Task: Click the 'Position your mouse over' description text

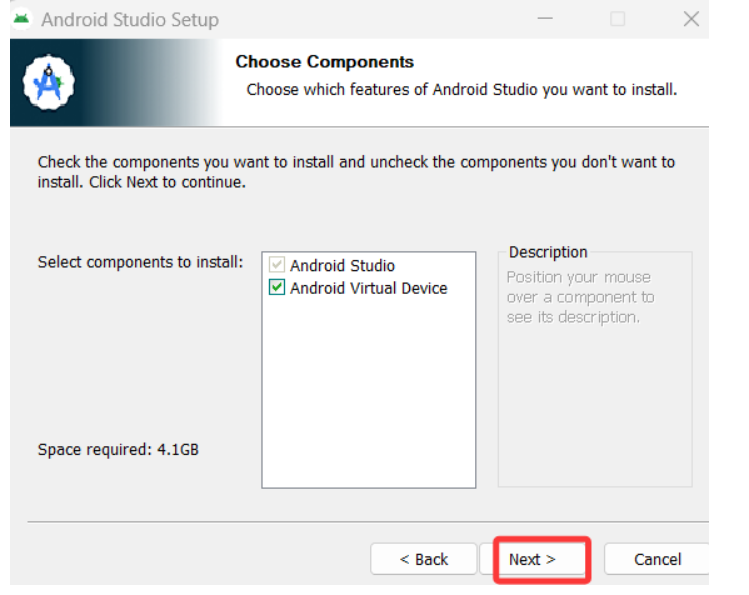Action: coord(580,297)
